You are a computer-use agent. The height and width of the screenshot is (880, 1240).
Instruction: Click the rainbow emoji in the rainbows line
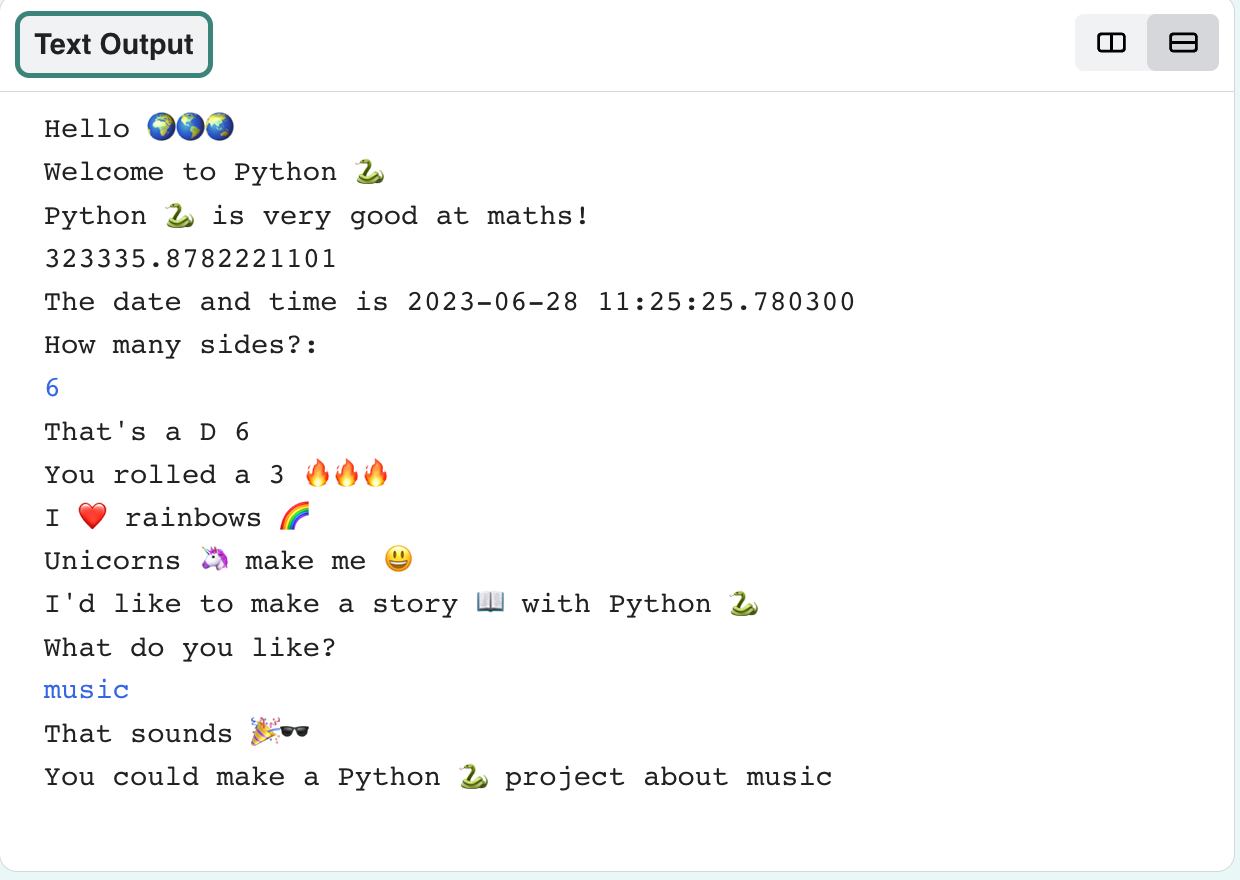point(295,517)
